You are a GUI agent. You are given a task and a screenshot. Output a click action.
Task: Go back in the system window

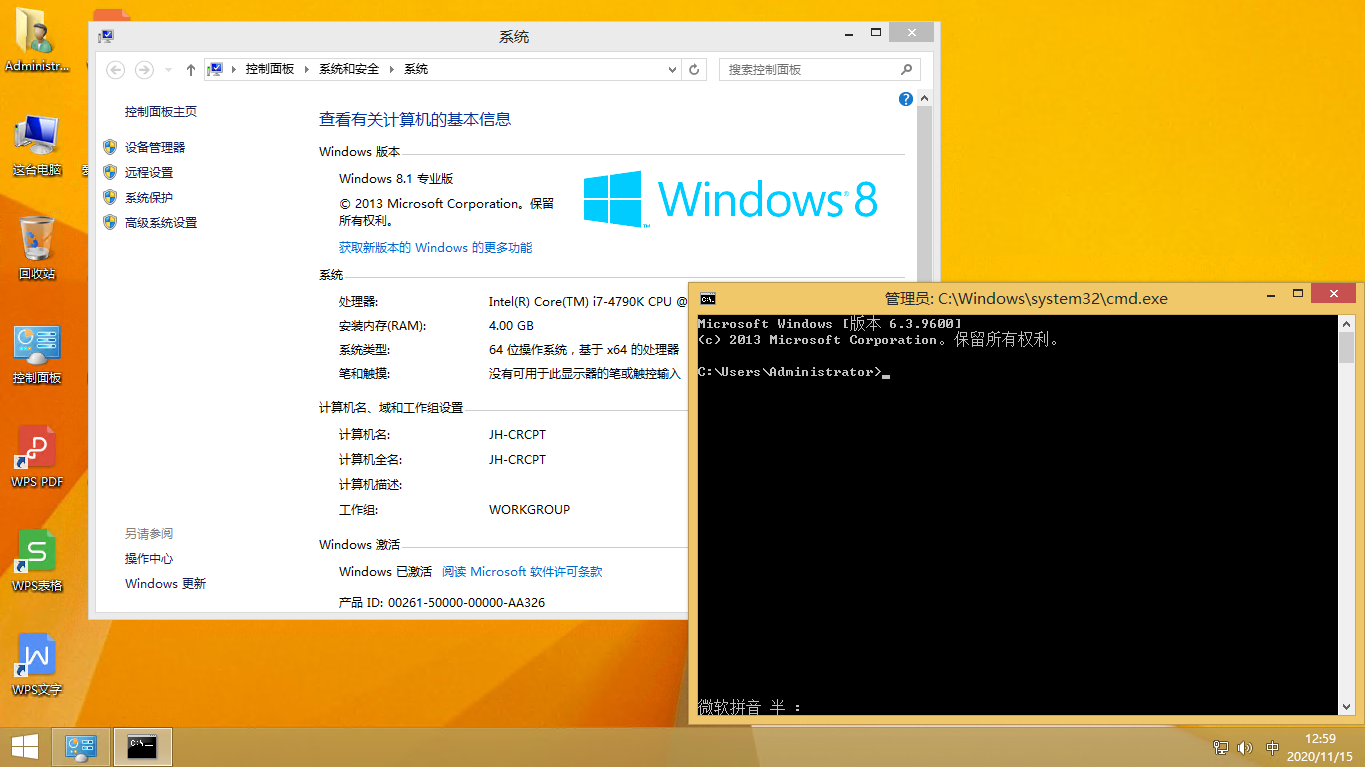click(x=116, y=69)
